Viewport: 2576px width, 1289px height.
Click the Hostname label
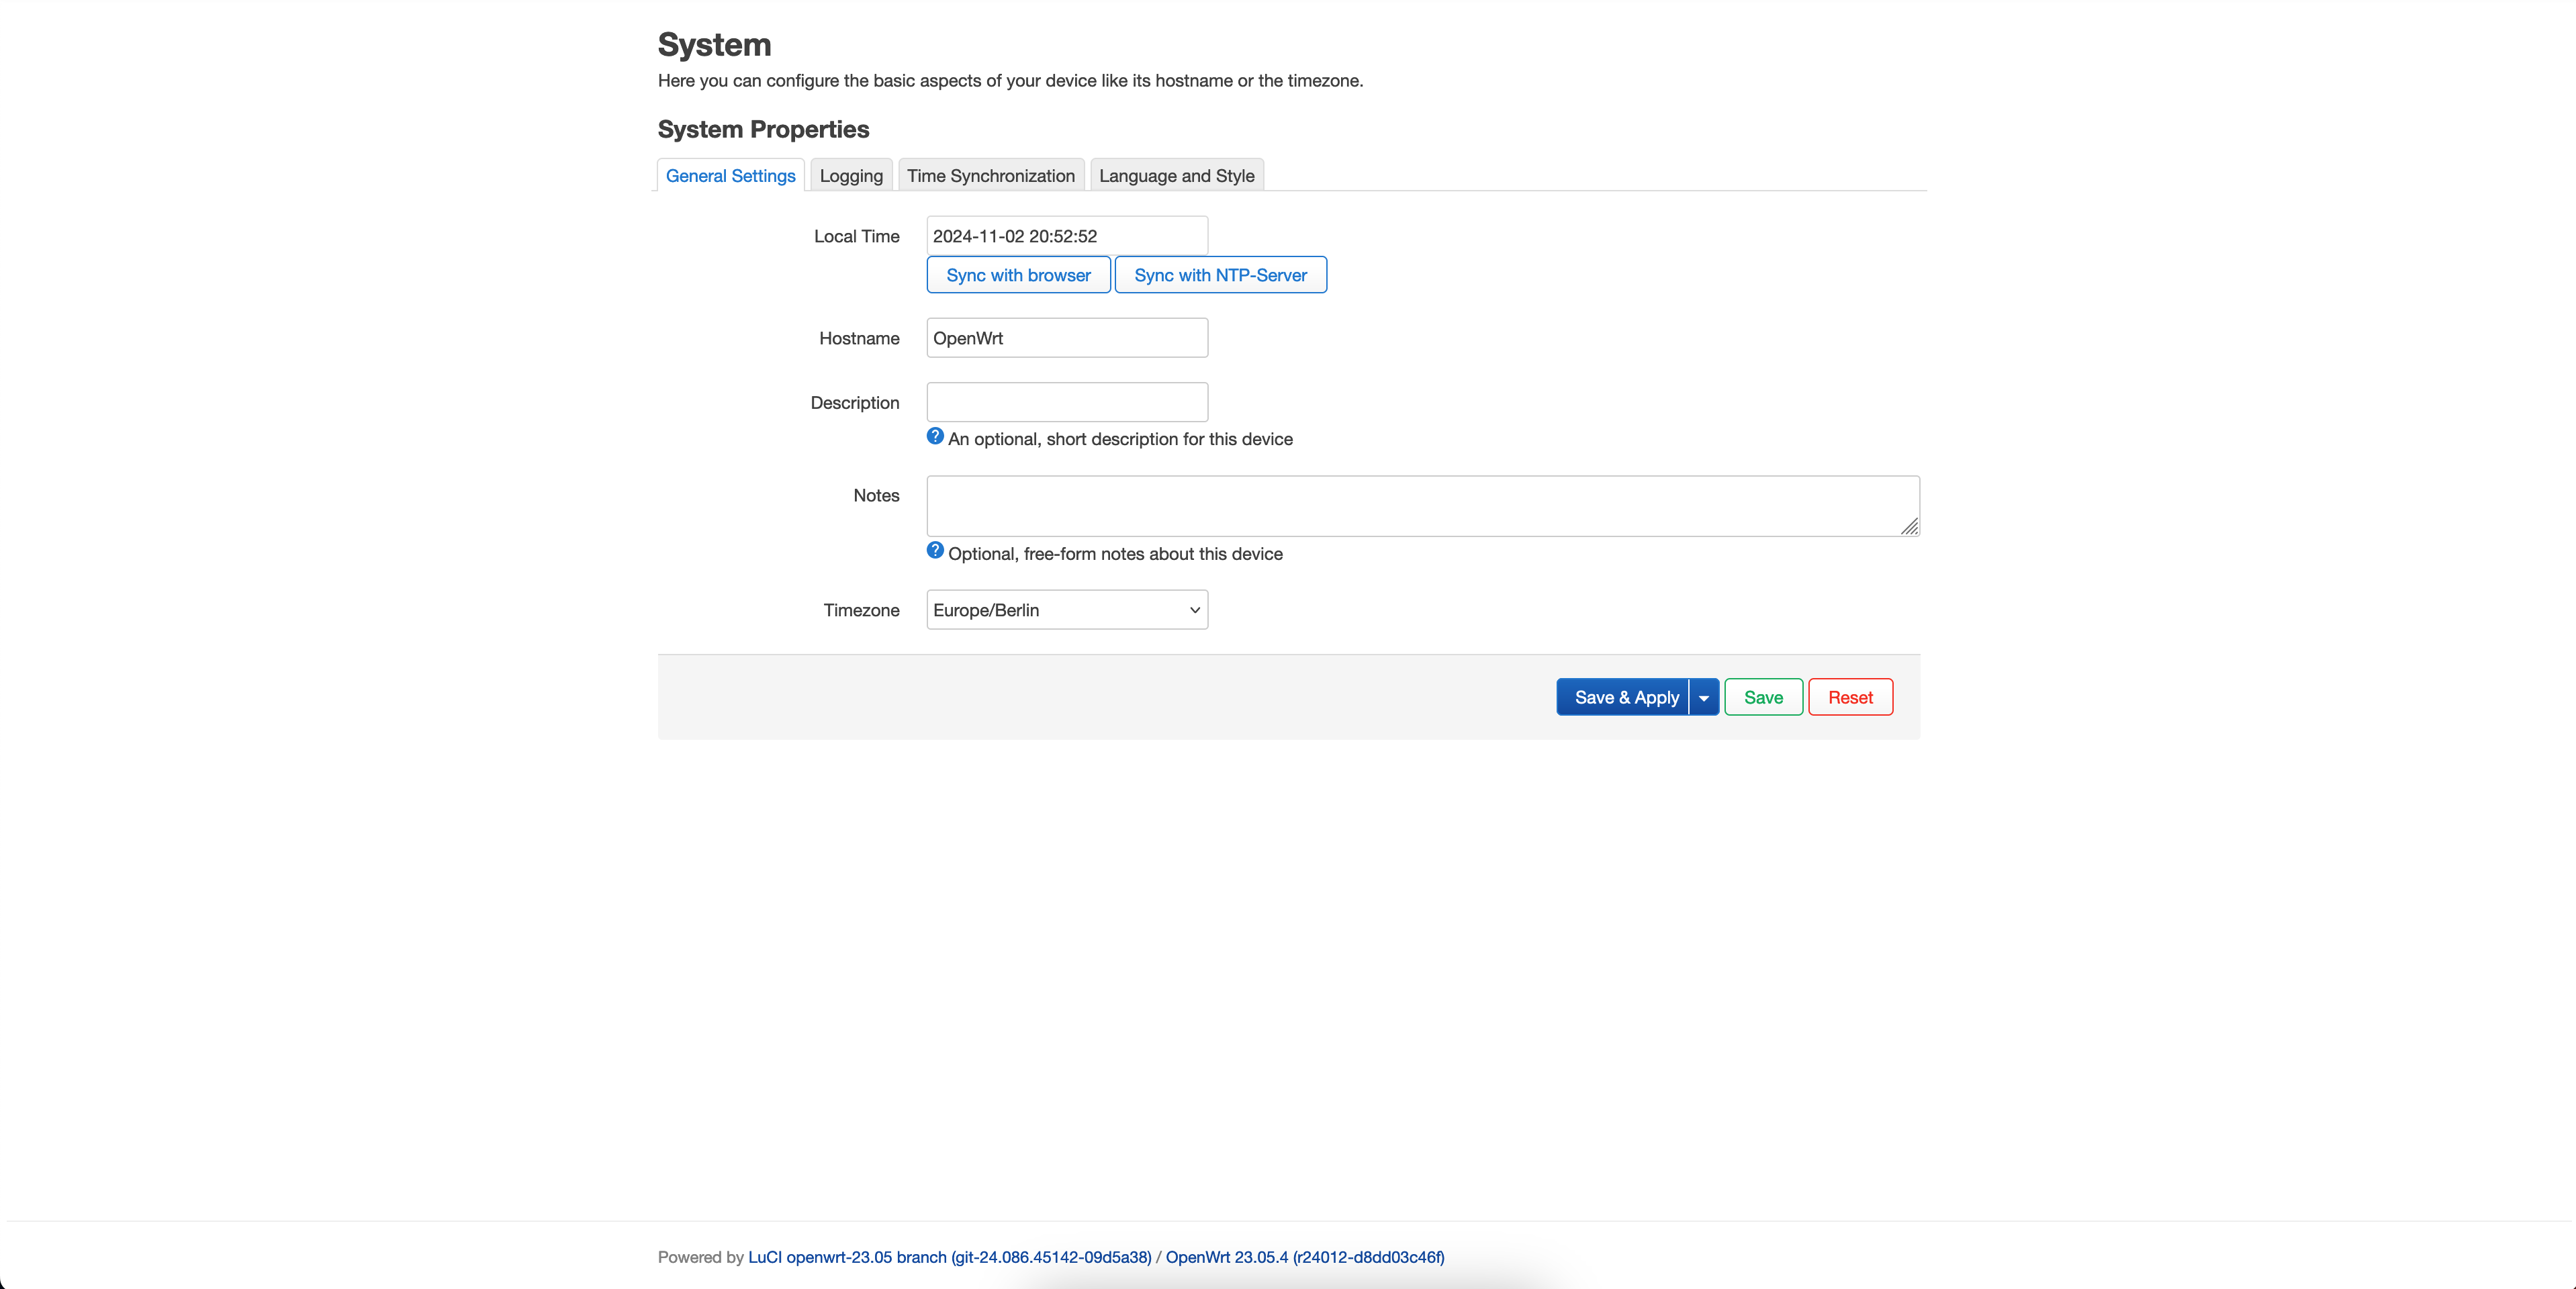point(859,338)
